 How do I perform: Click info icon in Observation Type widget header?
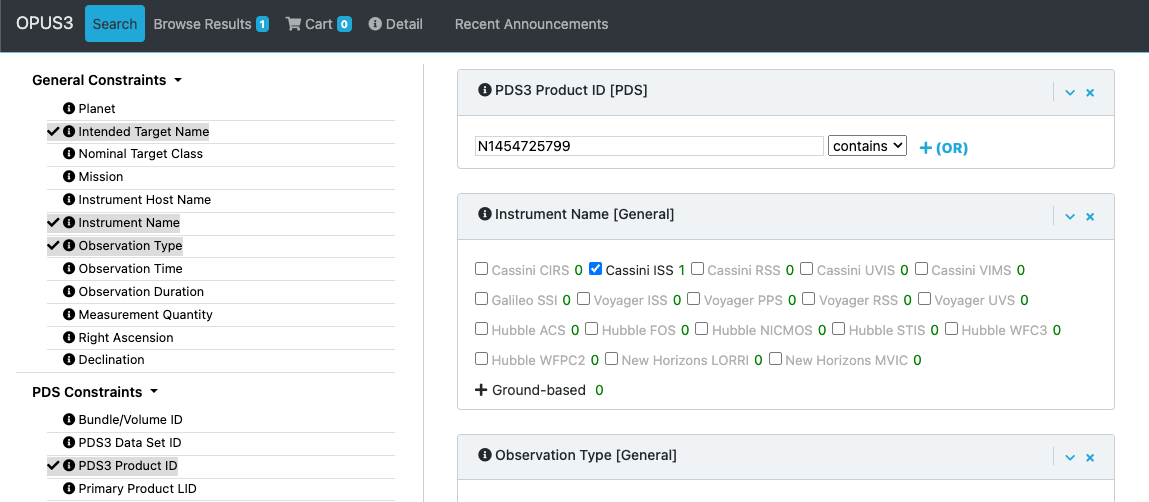[x=485, y=455]
